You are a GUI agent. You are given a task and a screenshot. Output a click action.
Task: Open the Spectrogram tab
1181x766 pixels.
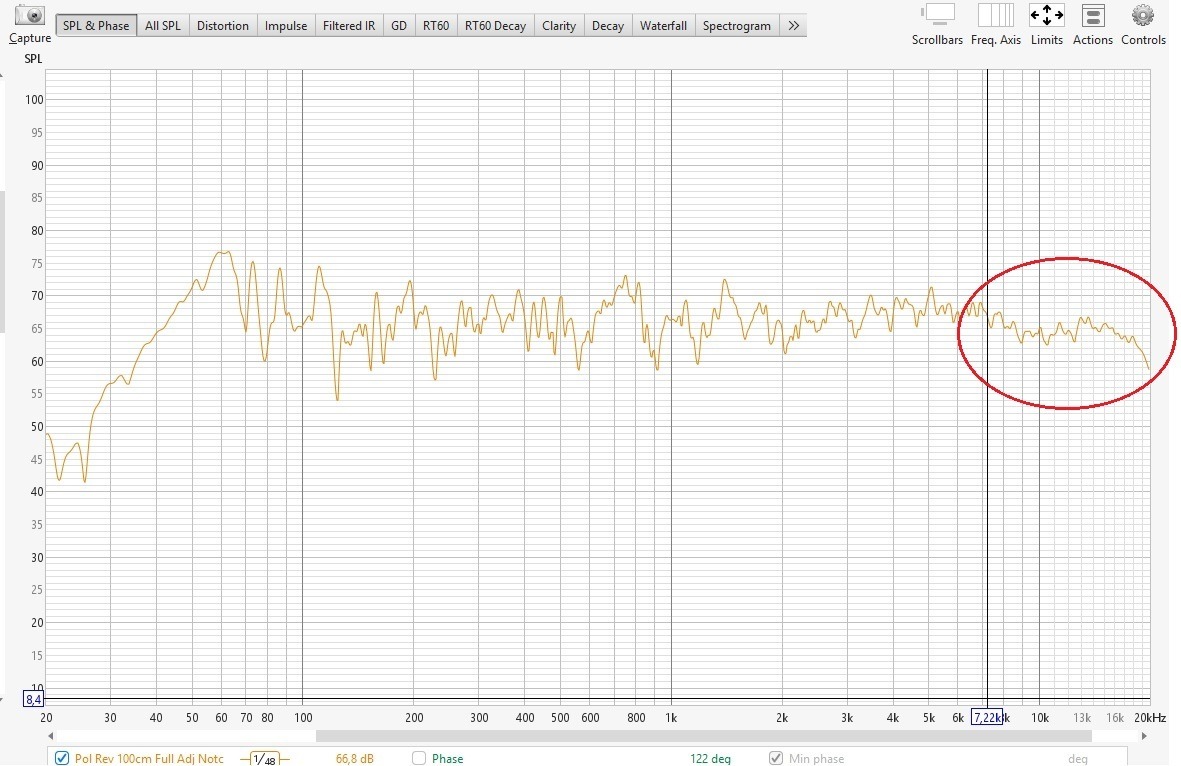[x=737, y=26]
